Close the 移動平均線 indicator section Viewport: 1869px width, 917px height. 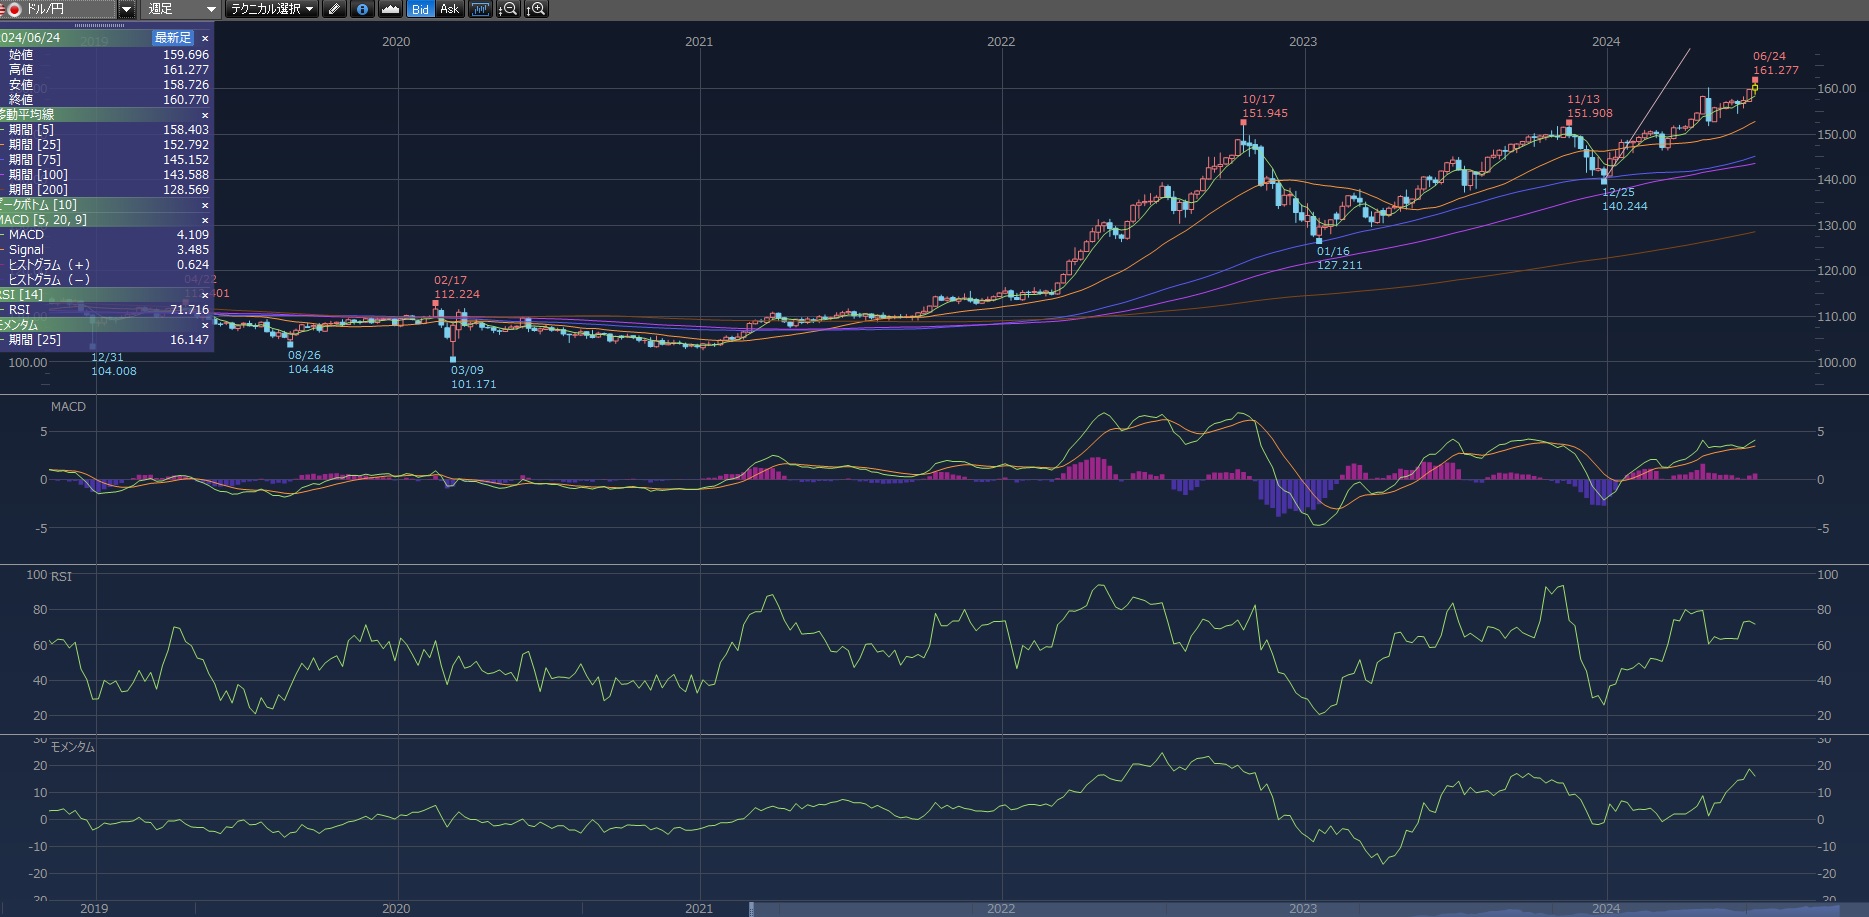pos(205,115)
